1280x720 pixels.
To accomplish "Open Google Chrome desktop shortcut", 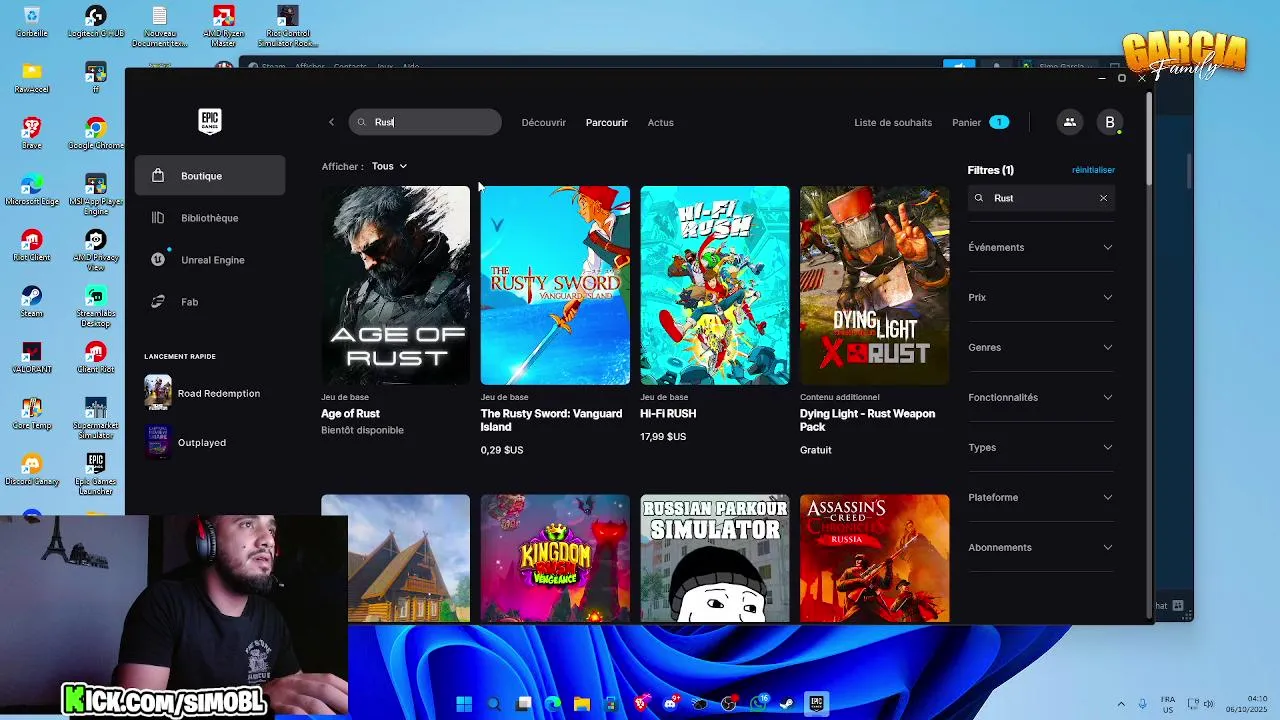I will pos(96,133).
